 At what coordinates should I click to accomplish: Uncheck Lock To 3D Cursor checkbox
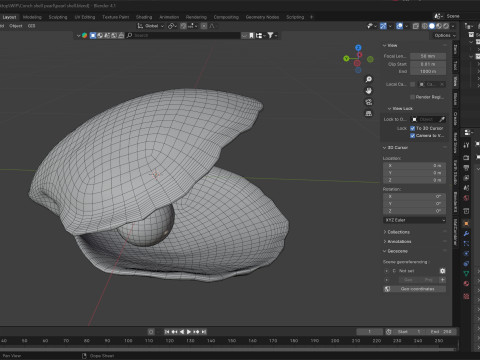click(x=413, y=128)
